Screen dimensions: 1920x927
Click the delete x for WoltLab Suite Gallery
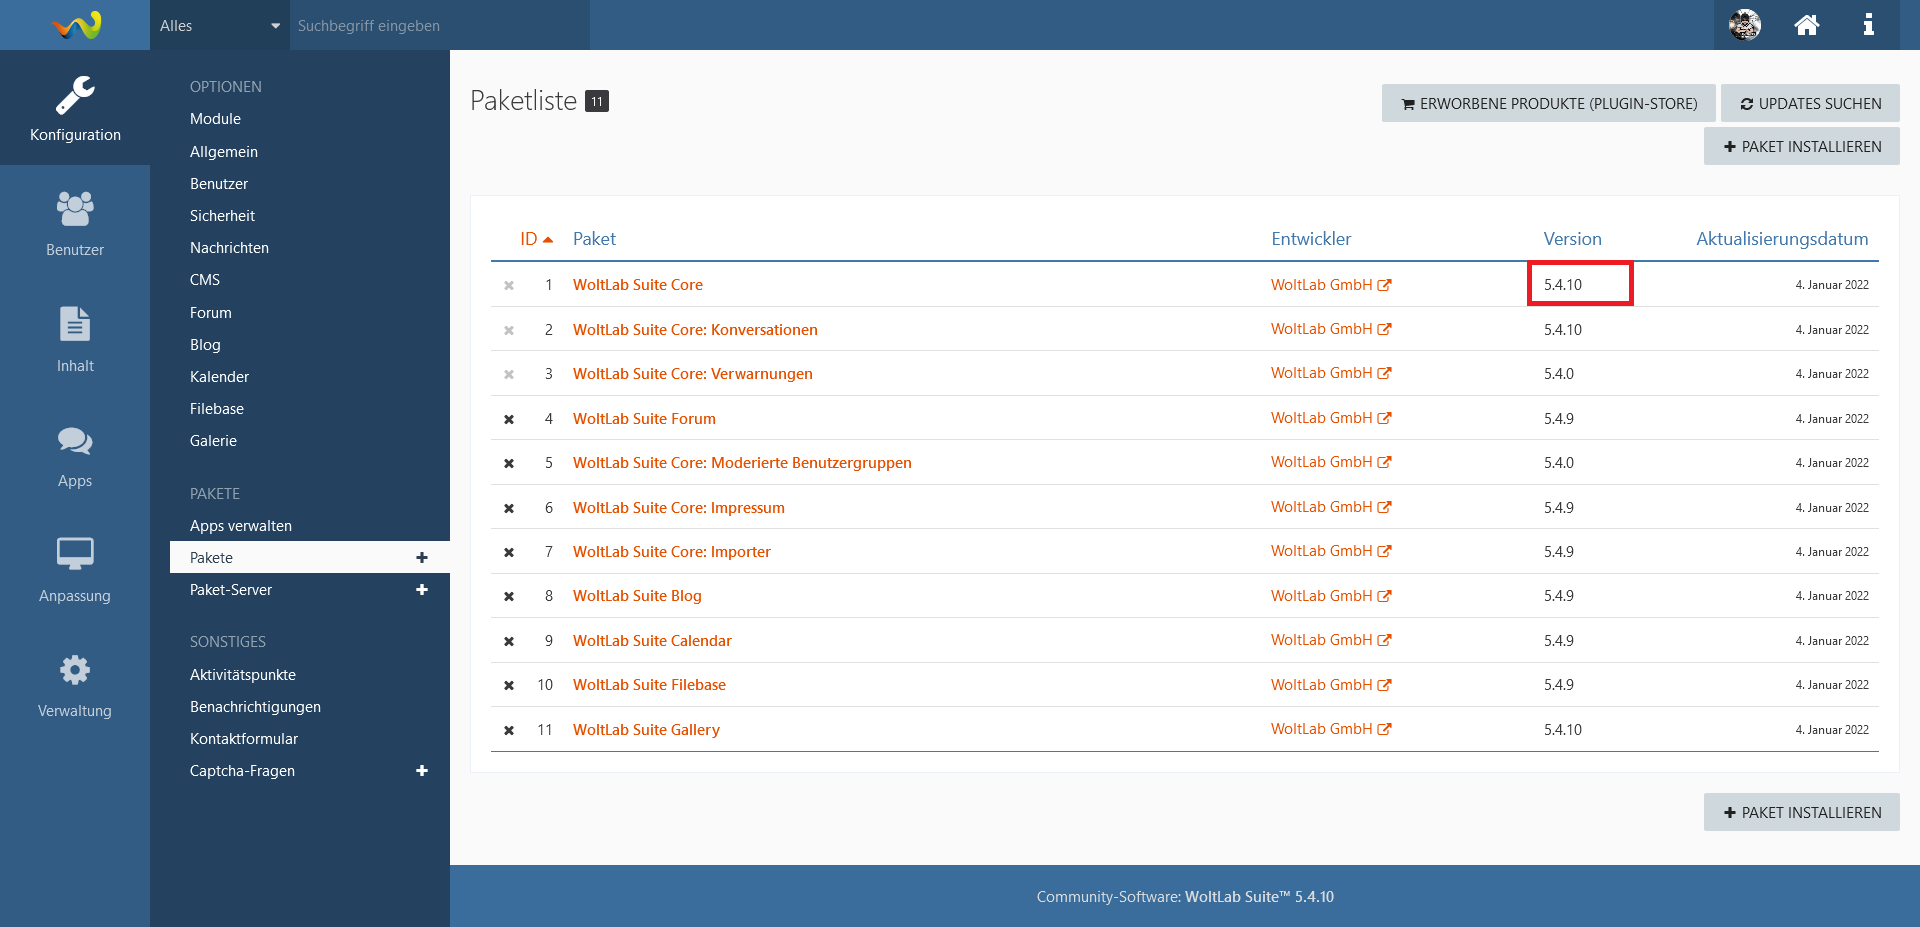pyautogui.click(x=509, y=730)
